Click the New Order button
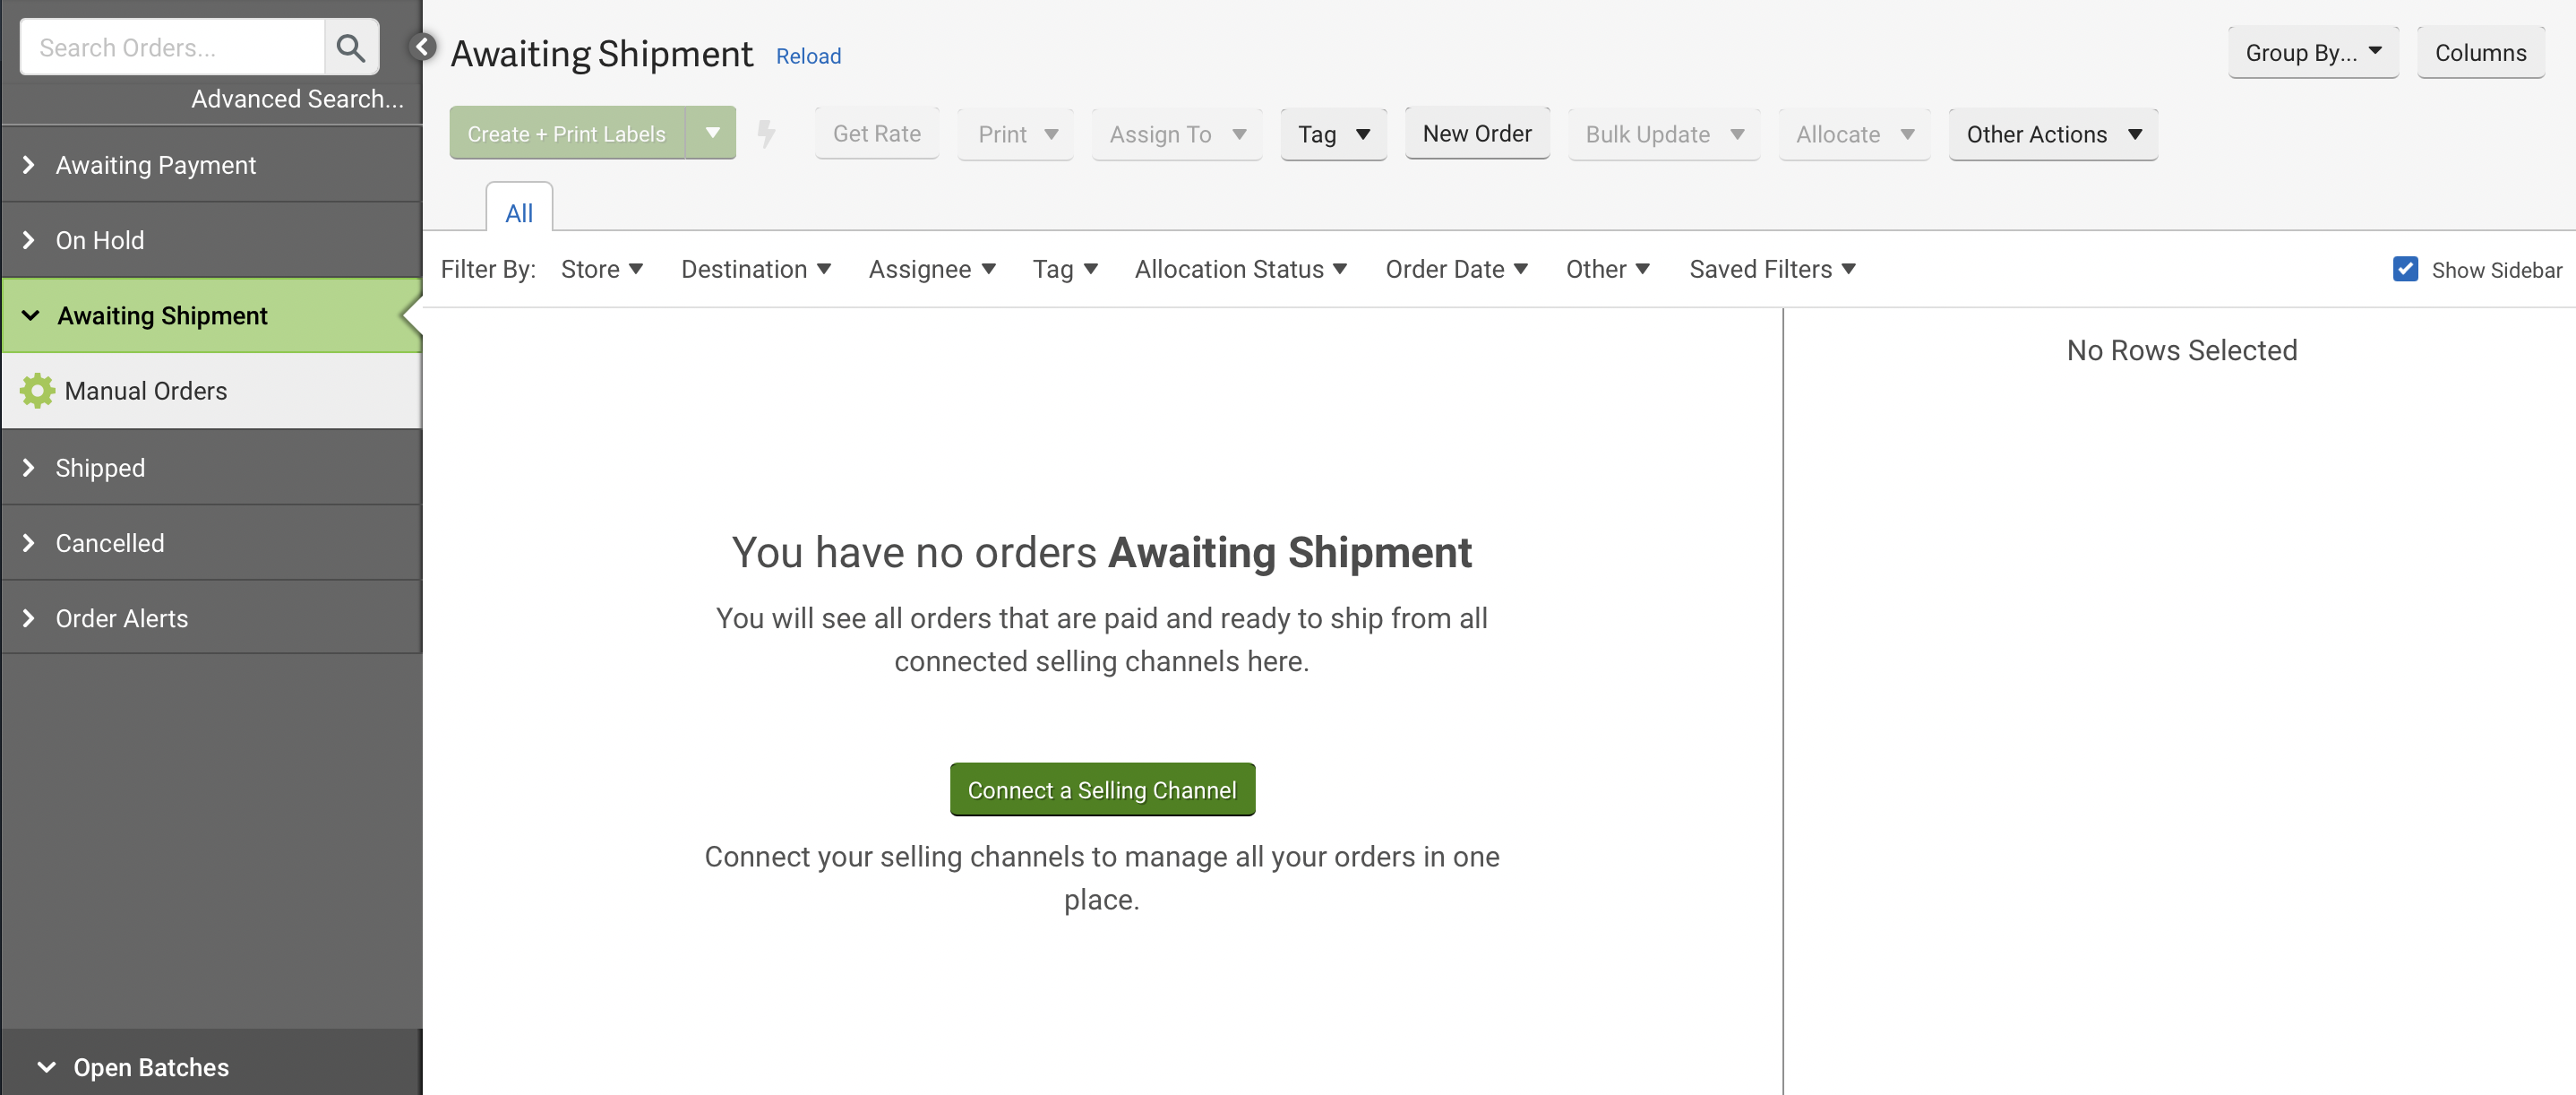The image size is (2576, 1095). click(x=1476, y=133)
